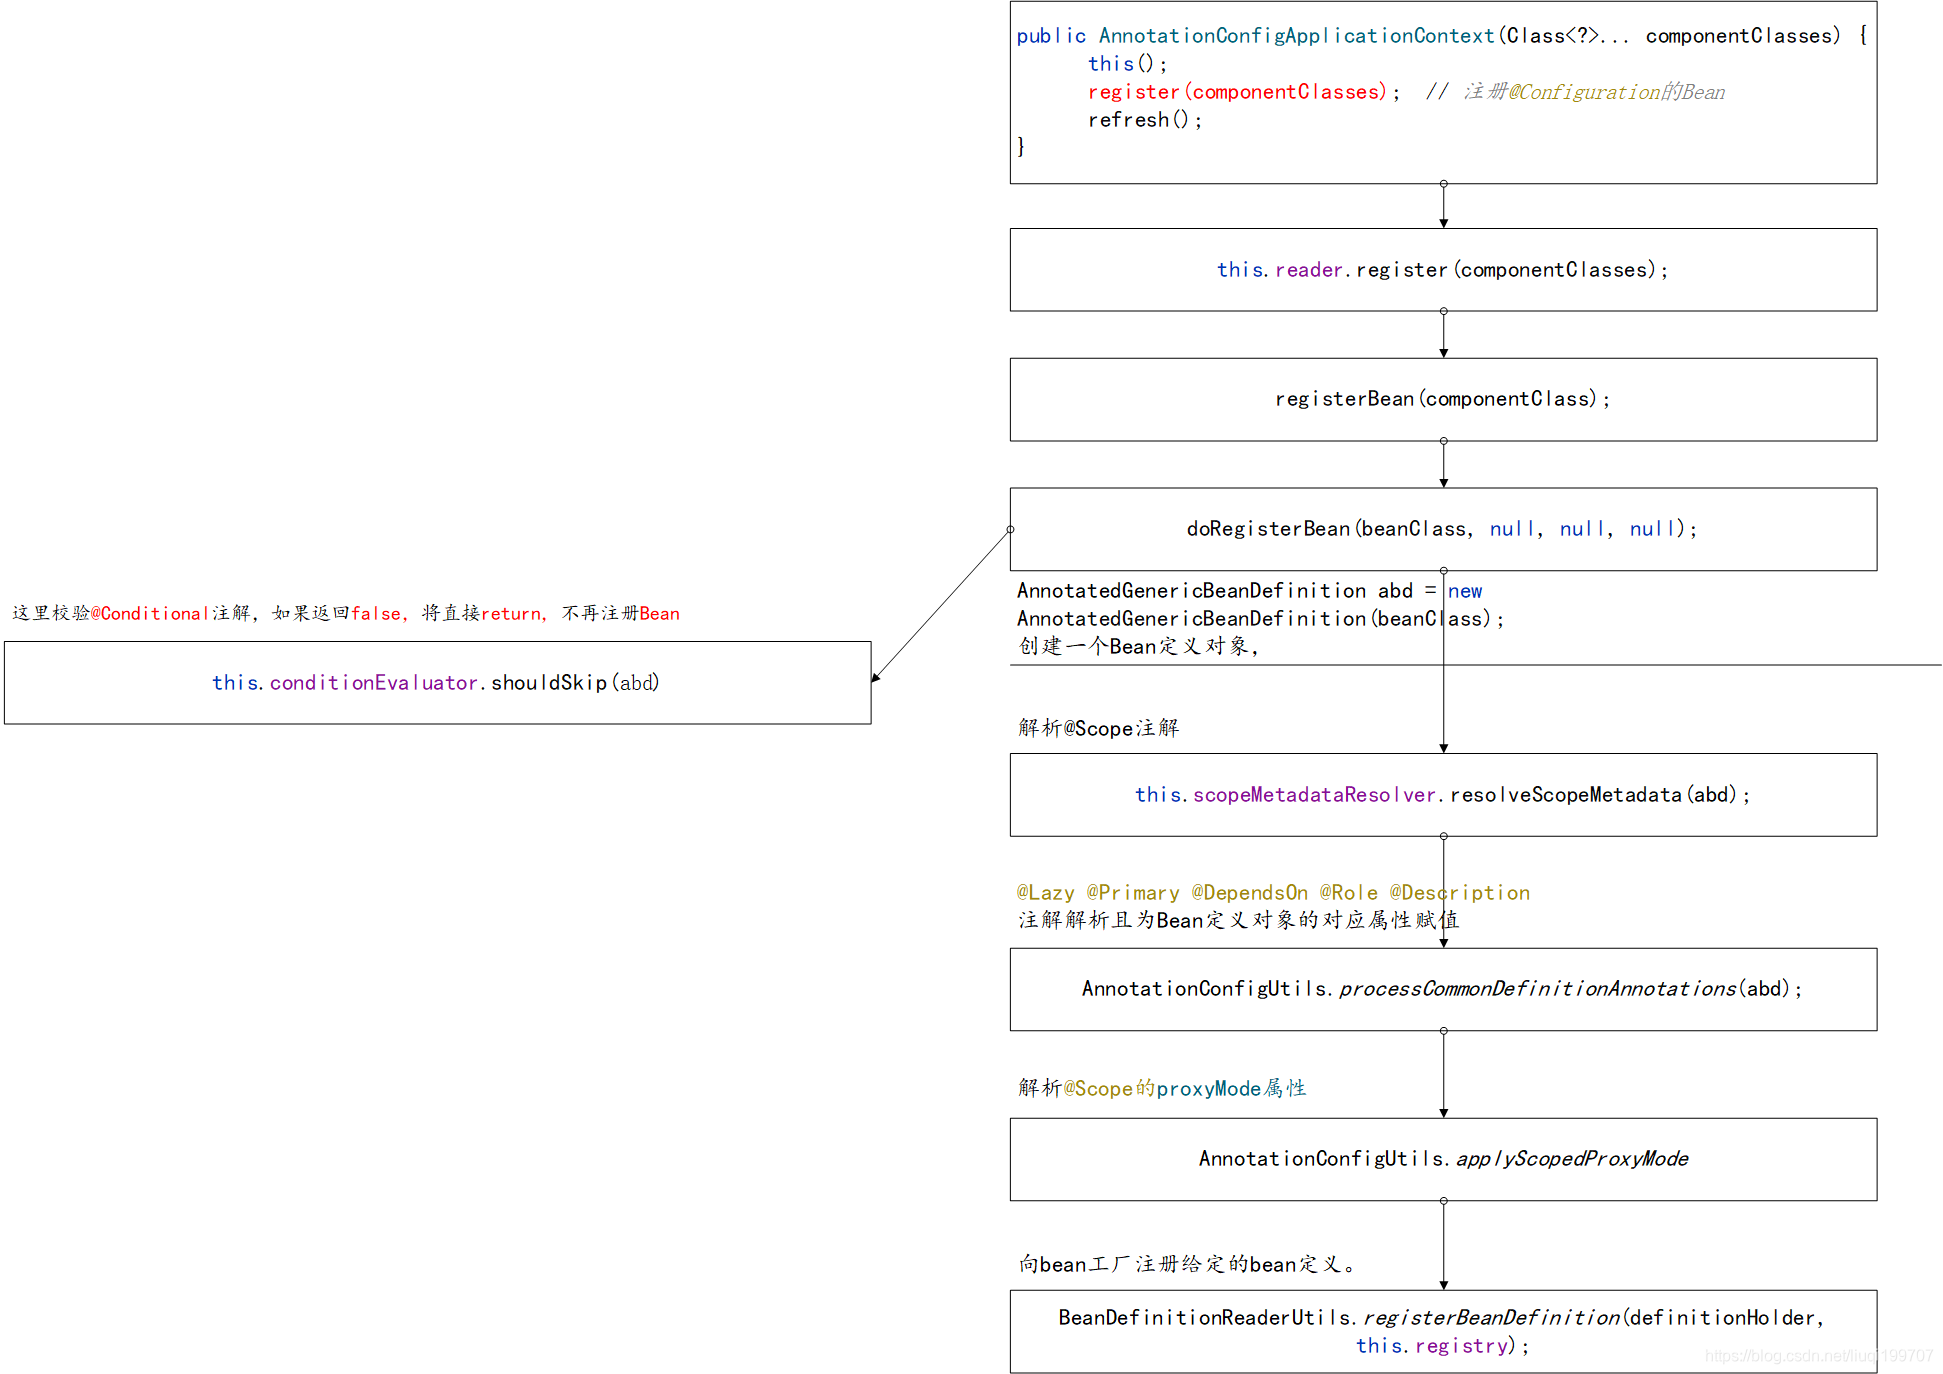Click the 'AnnotatedGenericBeanDefinition abd = new' line
This screenshot has width=1943, height=1374.
pyautogui.click(x=1249, y=591)
